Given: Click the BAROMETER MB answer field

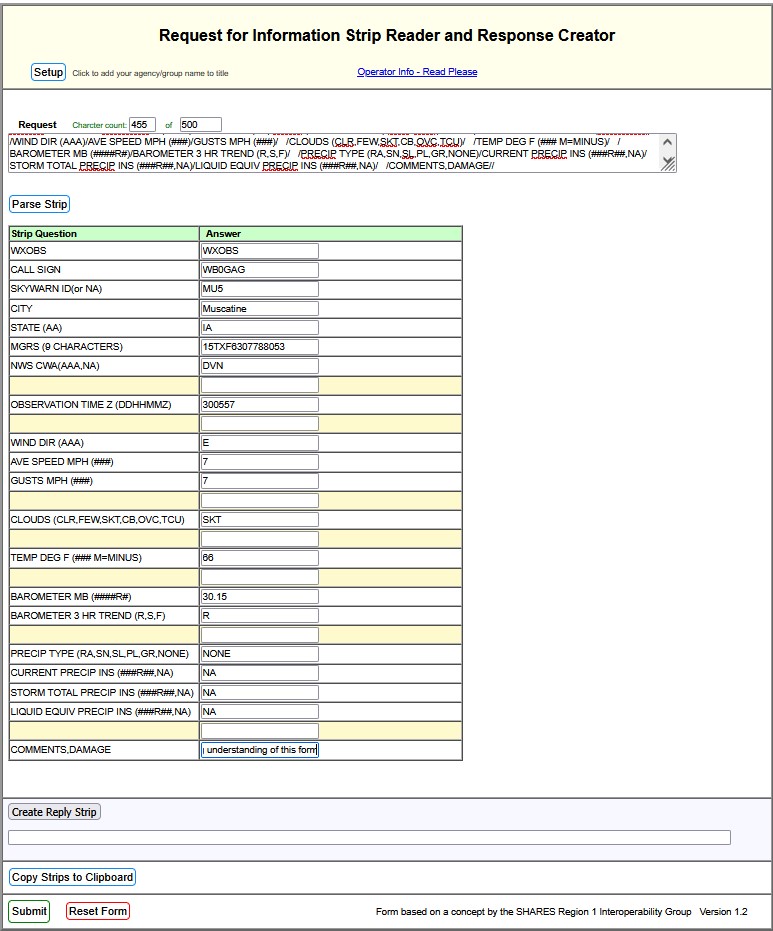Looking at the screenshot, I should pos(260,596).
